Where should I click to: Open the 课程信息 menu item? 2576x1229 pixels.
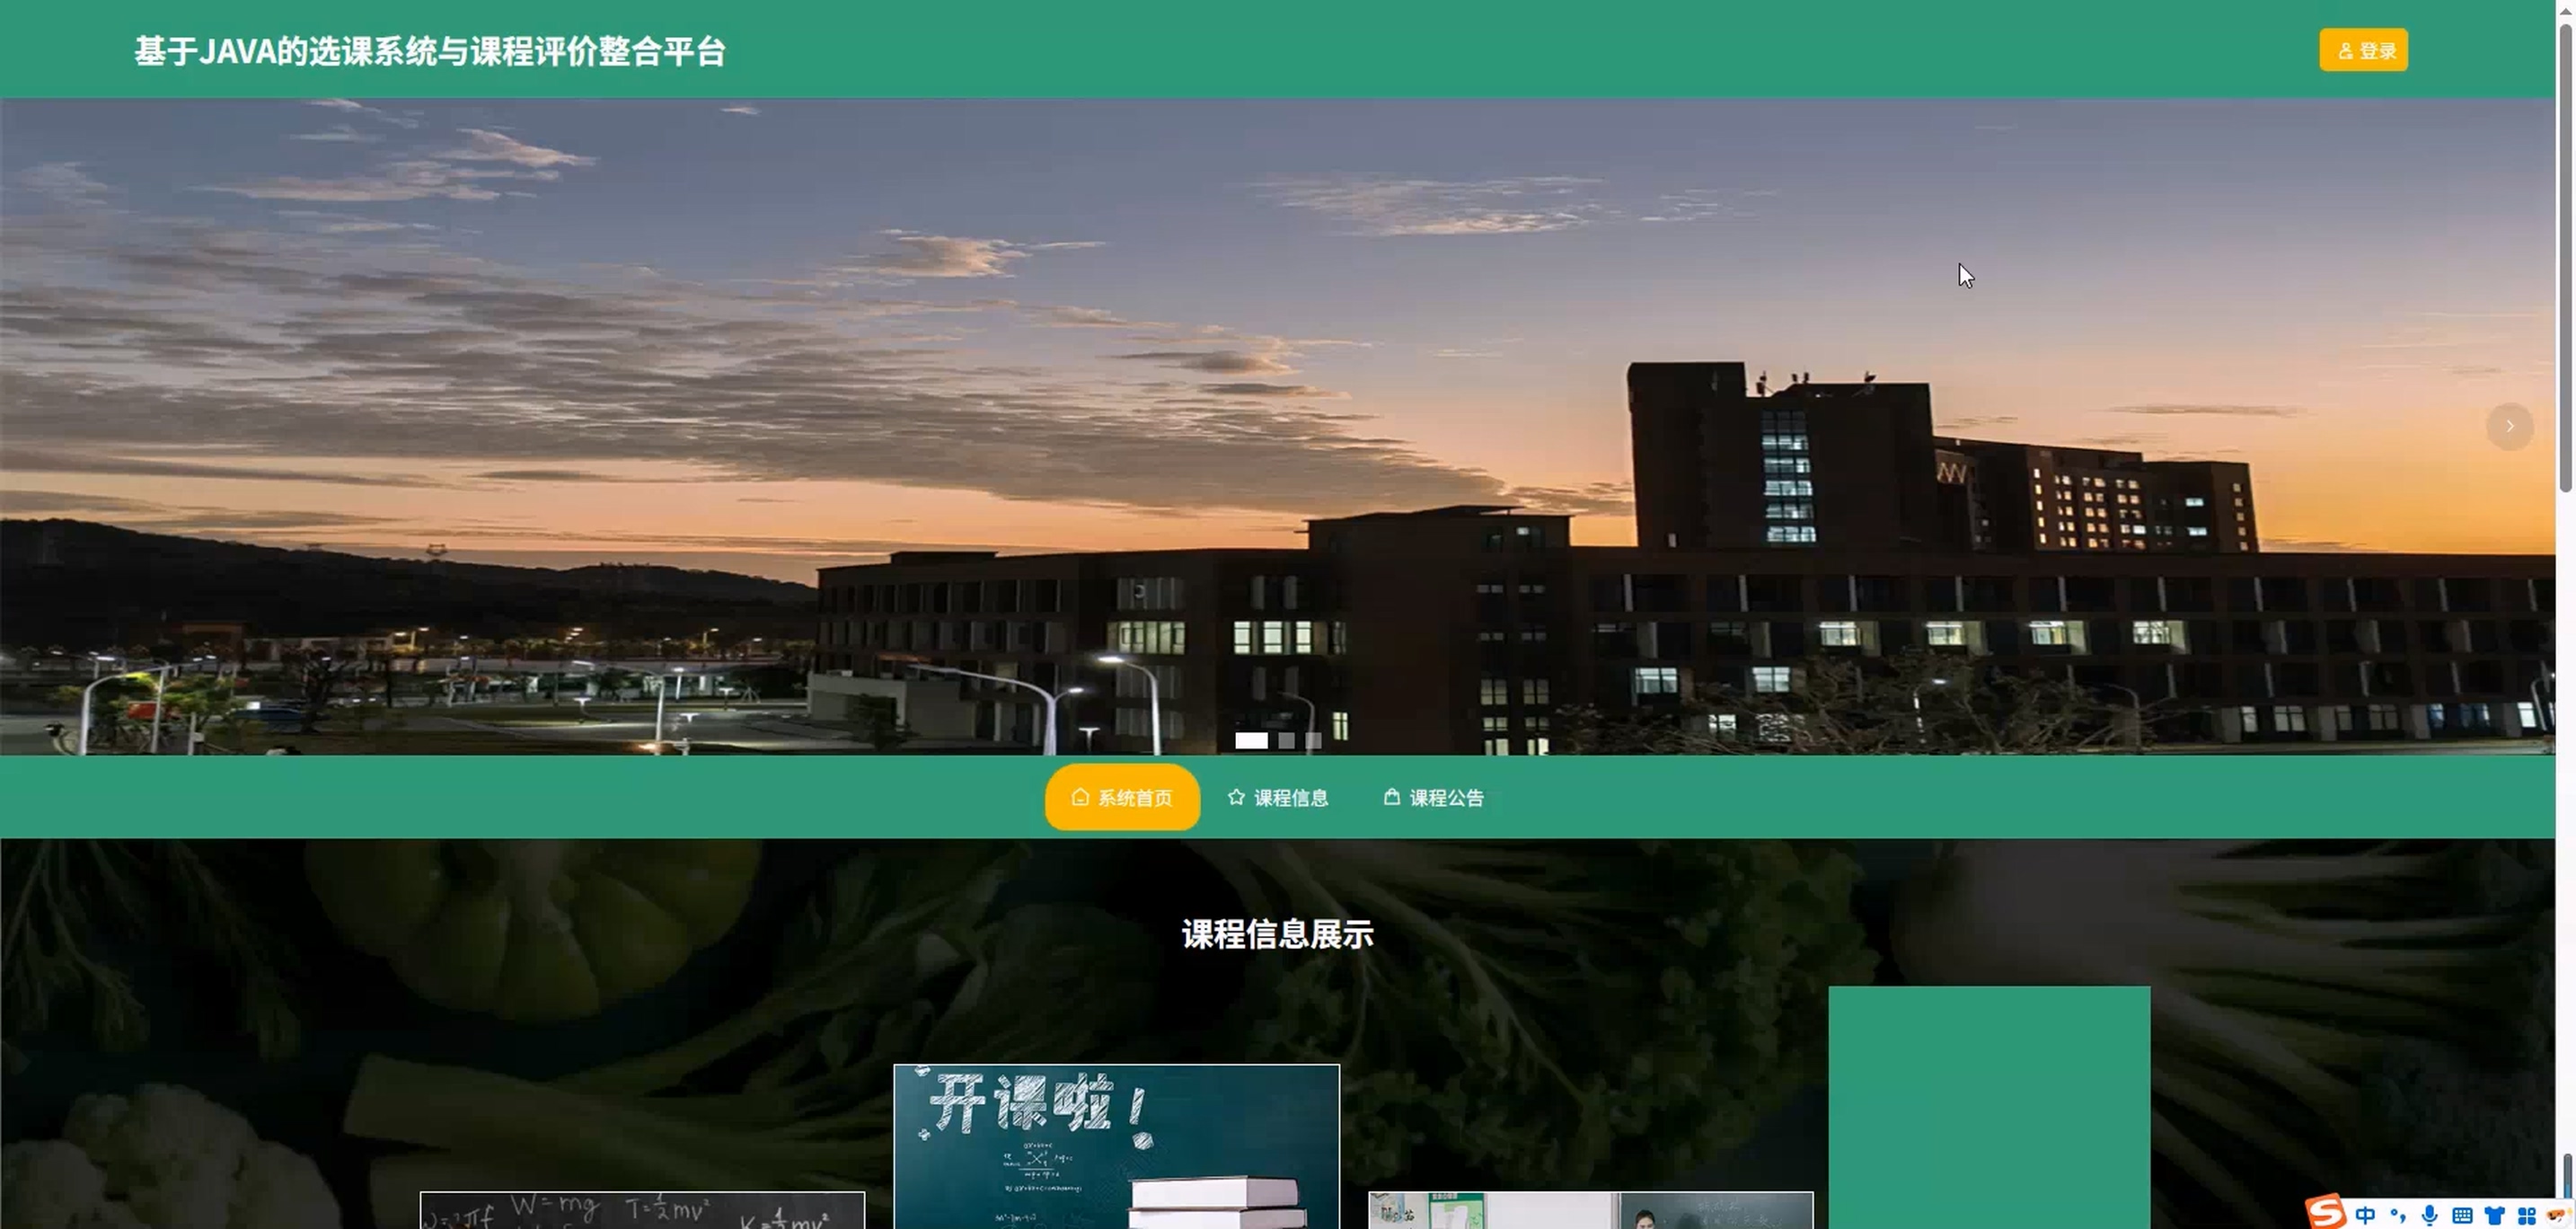click(x=1278, y=797)
